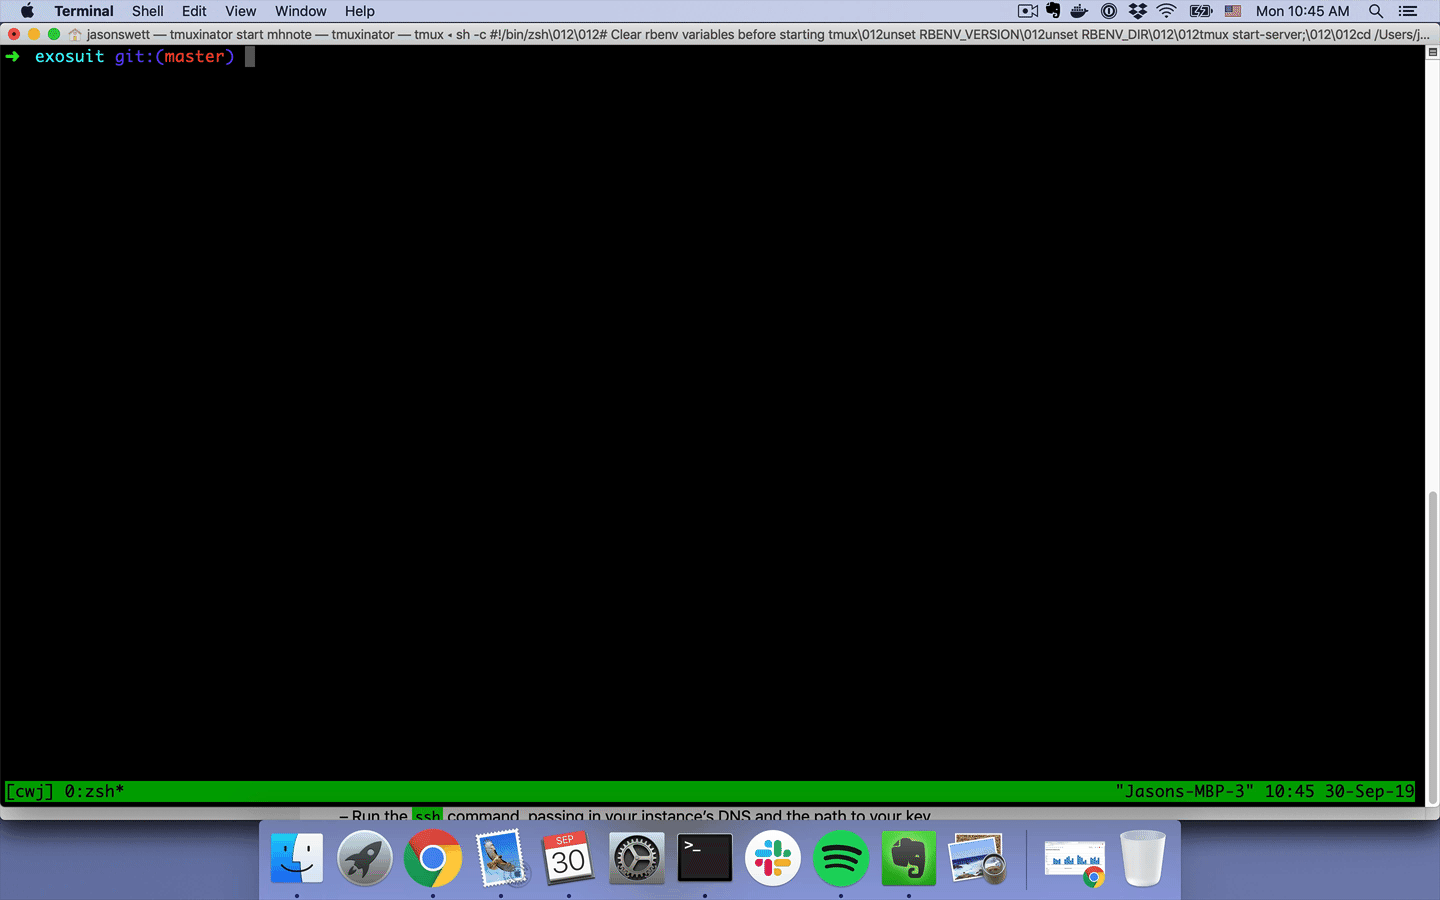
Task: Open the Wi-Fi status menu
Action: (1166, 11)
